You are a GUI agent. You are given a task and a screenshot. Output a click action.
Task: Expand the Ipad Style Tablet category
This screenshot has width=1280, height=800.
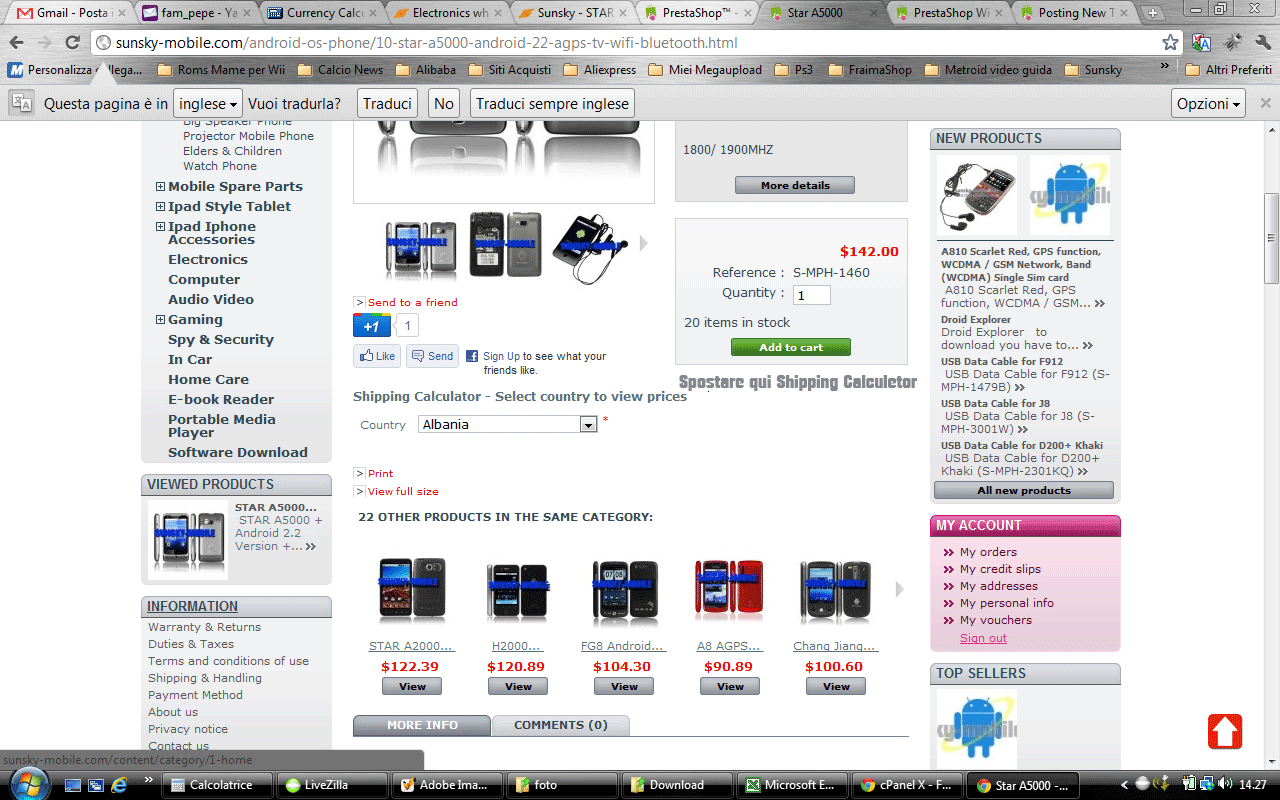[x=160, y=206]
